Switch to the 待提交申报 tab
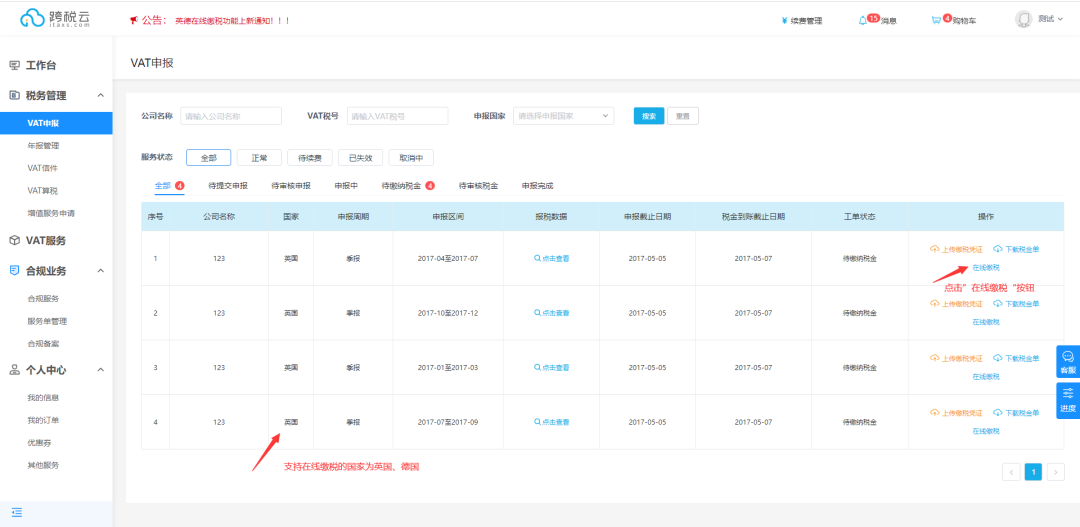1080x527 pixels. [x=228, y=185]
